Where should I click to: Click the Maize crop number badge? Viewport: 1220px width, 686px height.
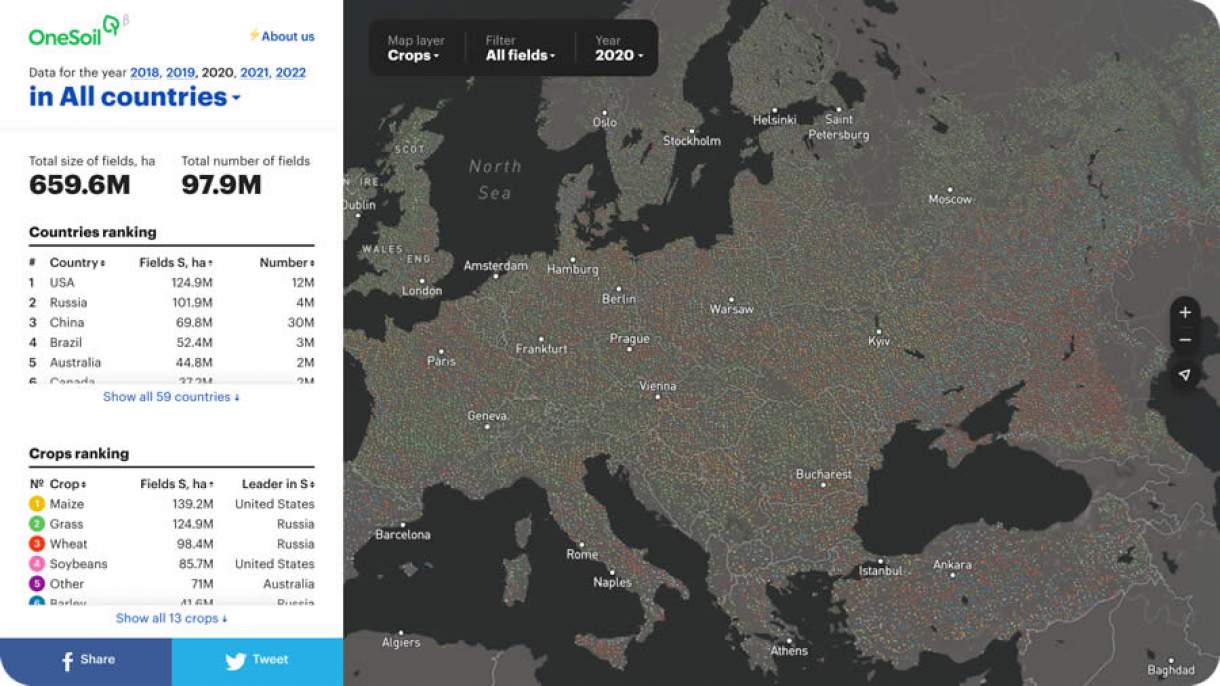coord(37,504)
